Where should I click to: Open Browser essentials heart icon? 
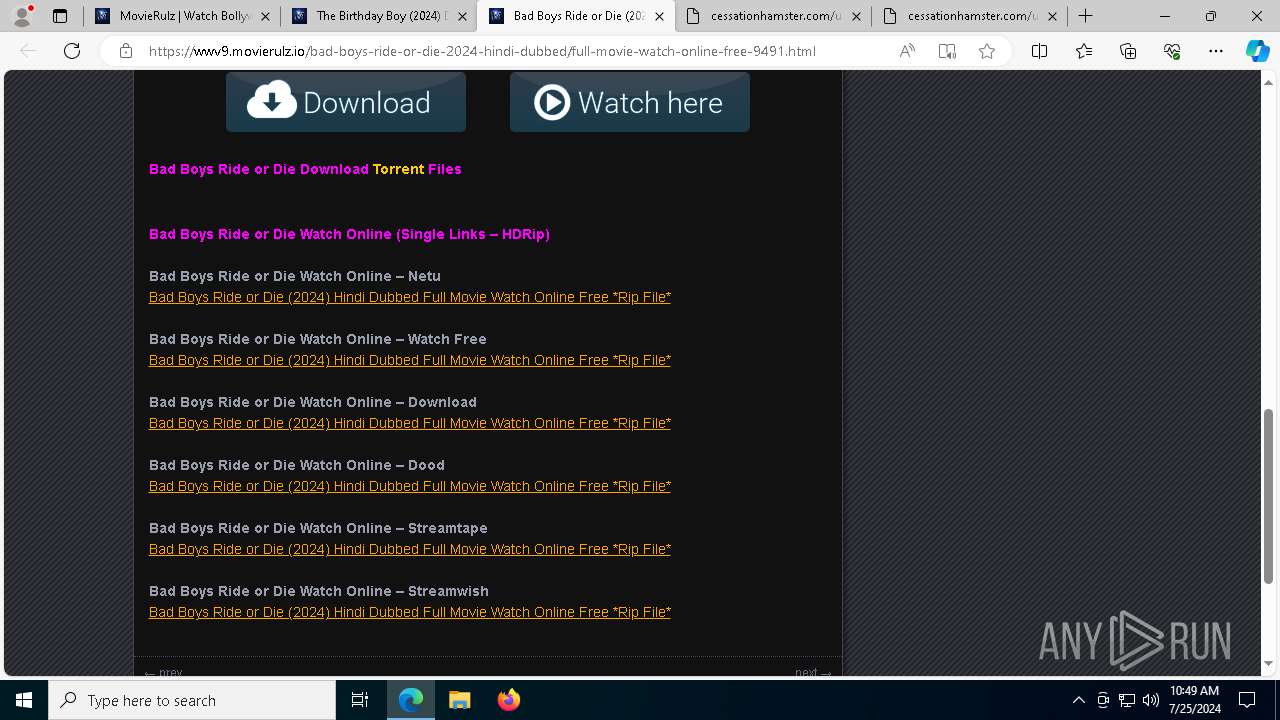(1172, 51)
